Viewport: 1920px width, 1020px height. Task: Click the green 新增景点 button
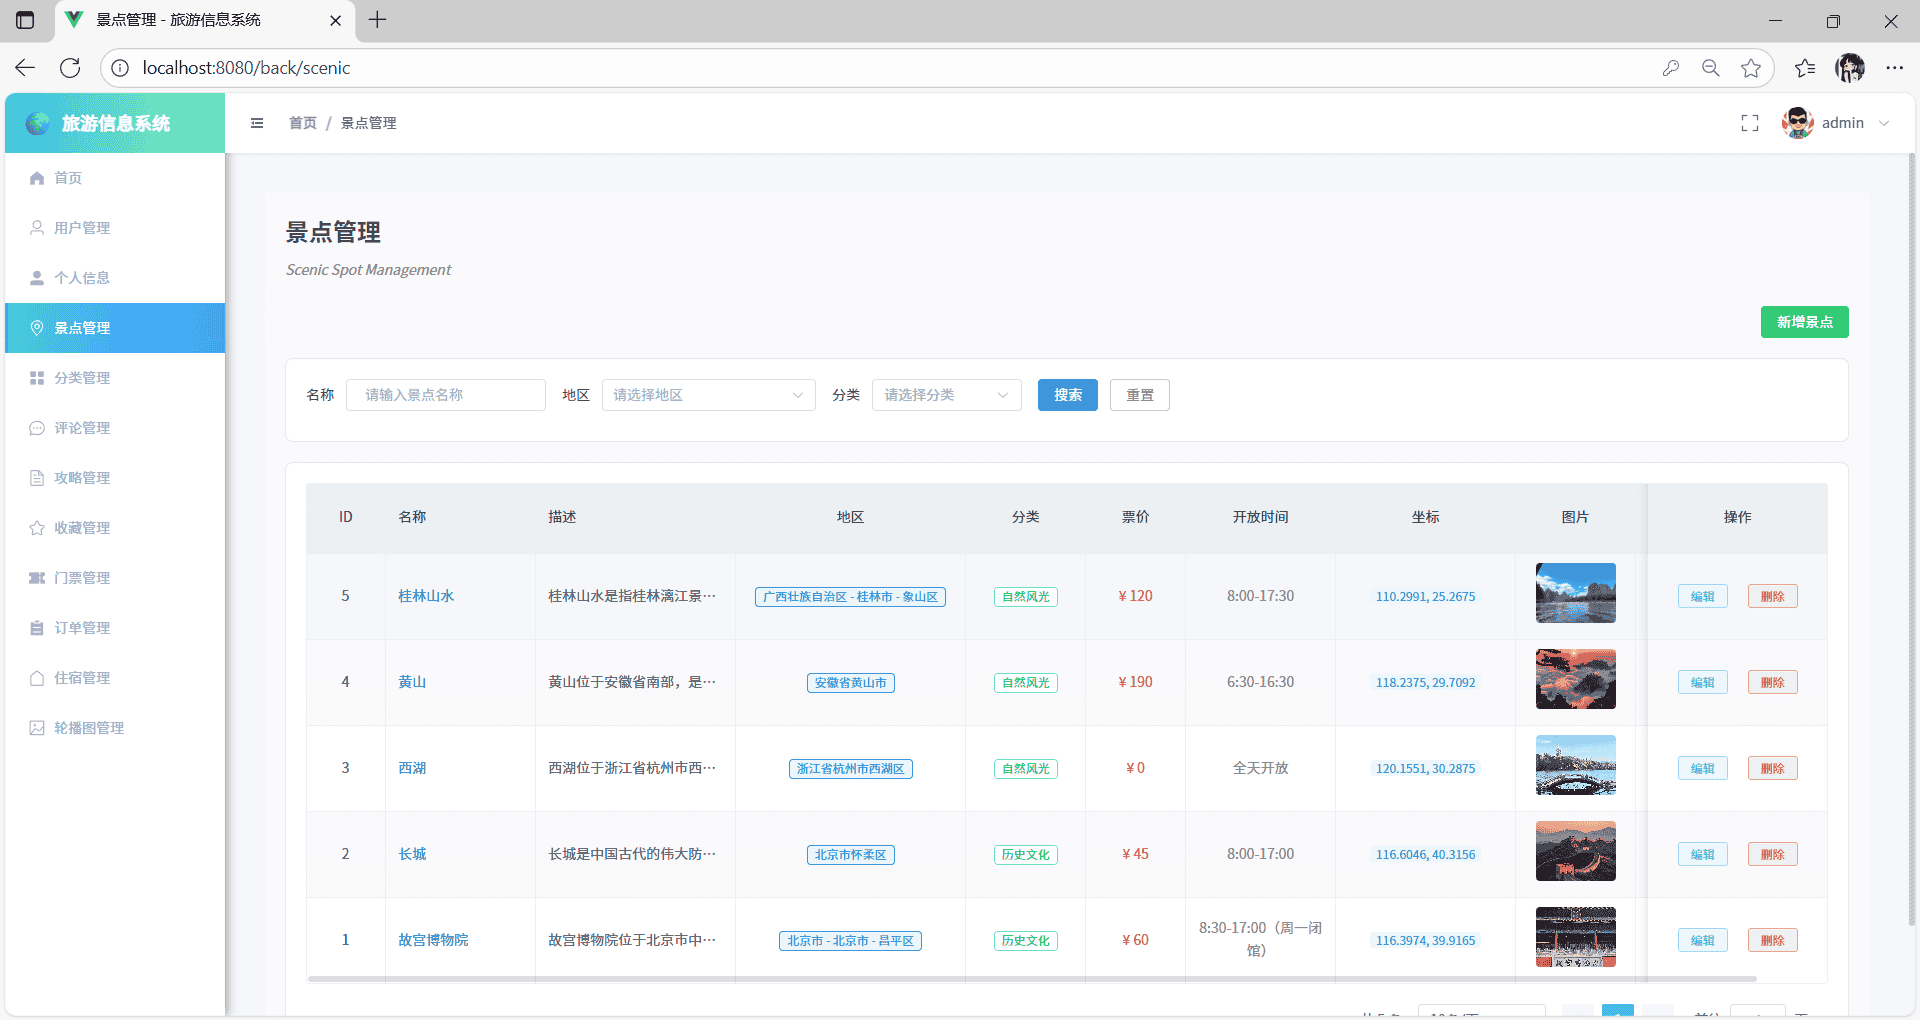(x=1804, y=322)
